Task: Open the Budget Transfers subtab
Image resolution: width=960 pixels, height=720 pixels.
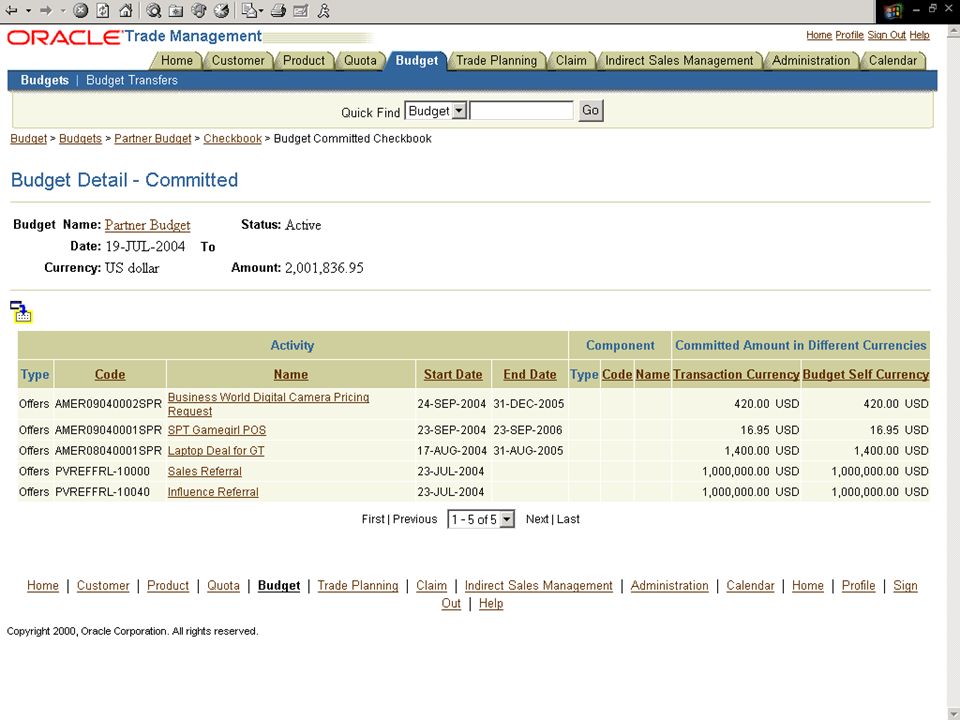Action: [x=132, y=80]
